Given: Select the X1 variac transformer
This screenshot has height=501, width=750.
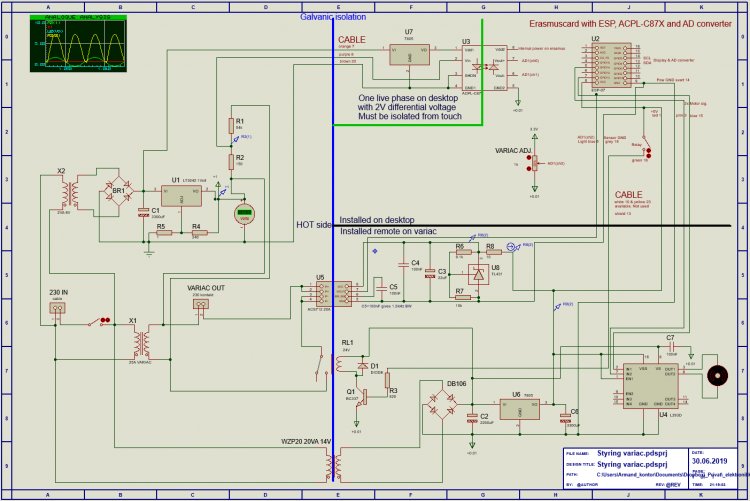Looking at the screenshot, I should tap(142, 343).
